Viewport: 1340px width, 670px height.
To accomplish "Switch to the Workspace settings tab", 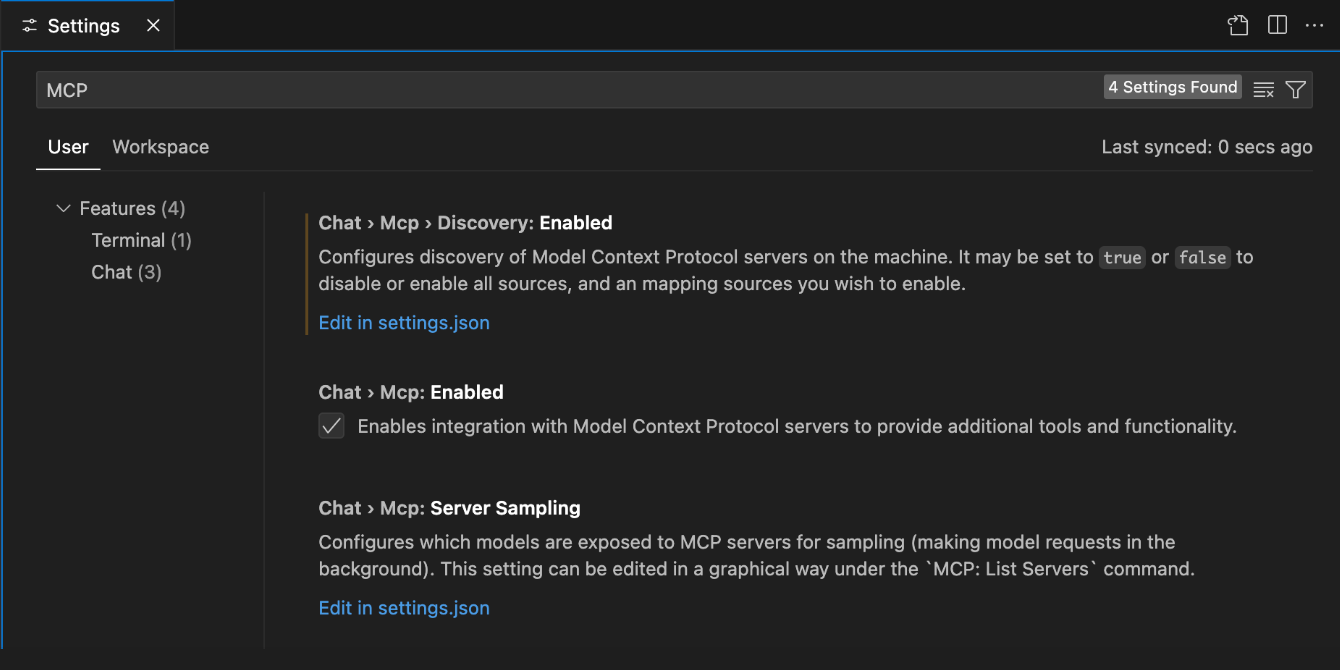I will click(160, 146).
